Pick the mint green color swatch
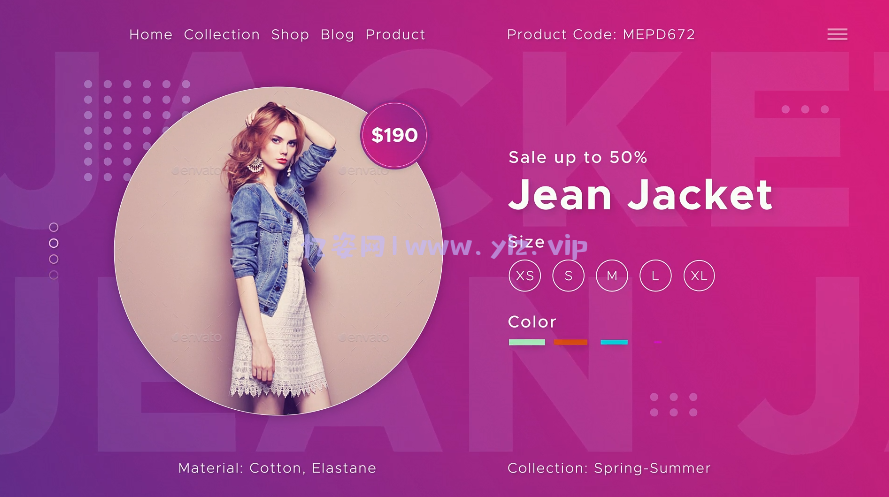 tap(527, 342)
